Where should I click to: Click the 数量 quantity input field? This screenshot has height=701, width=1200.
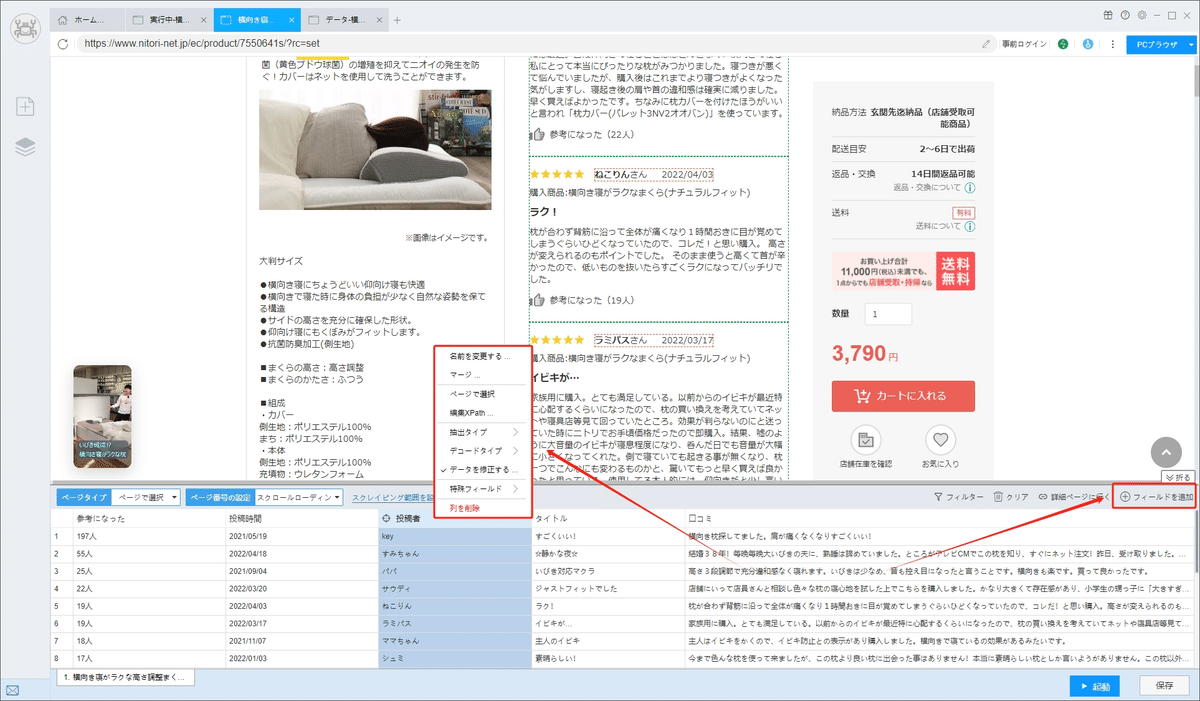coord(888,314)
